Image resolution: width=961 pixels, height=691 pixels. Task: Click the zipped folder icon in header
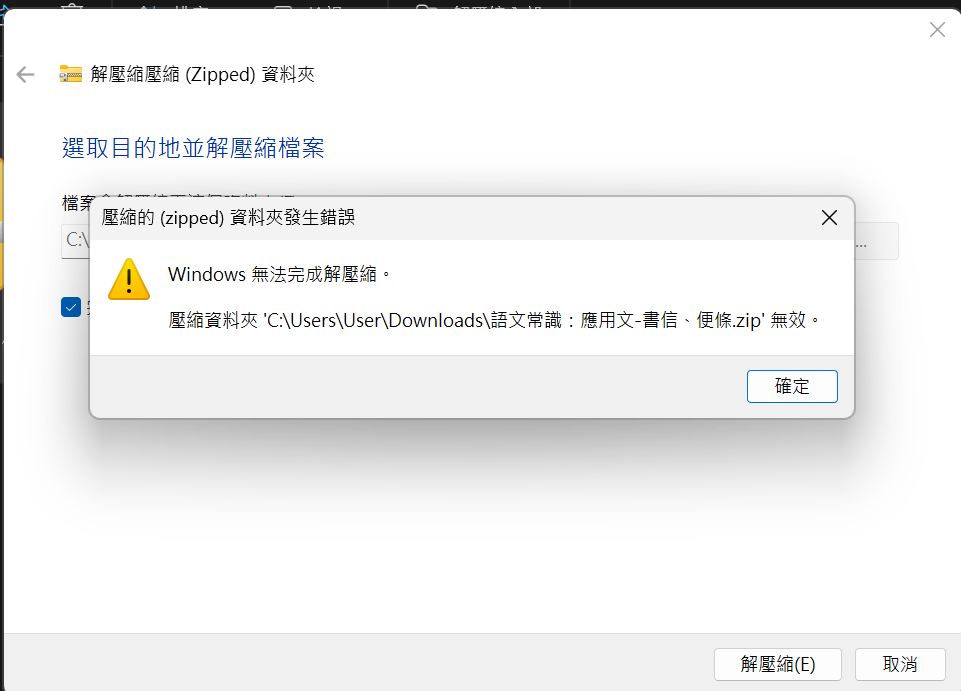(70, 74)
